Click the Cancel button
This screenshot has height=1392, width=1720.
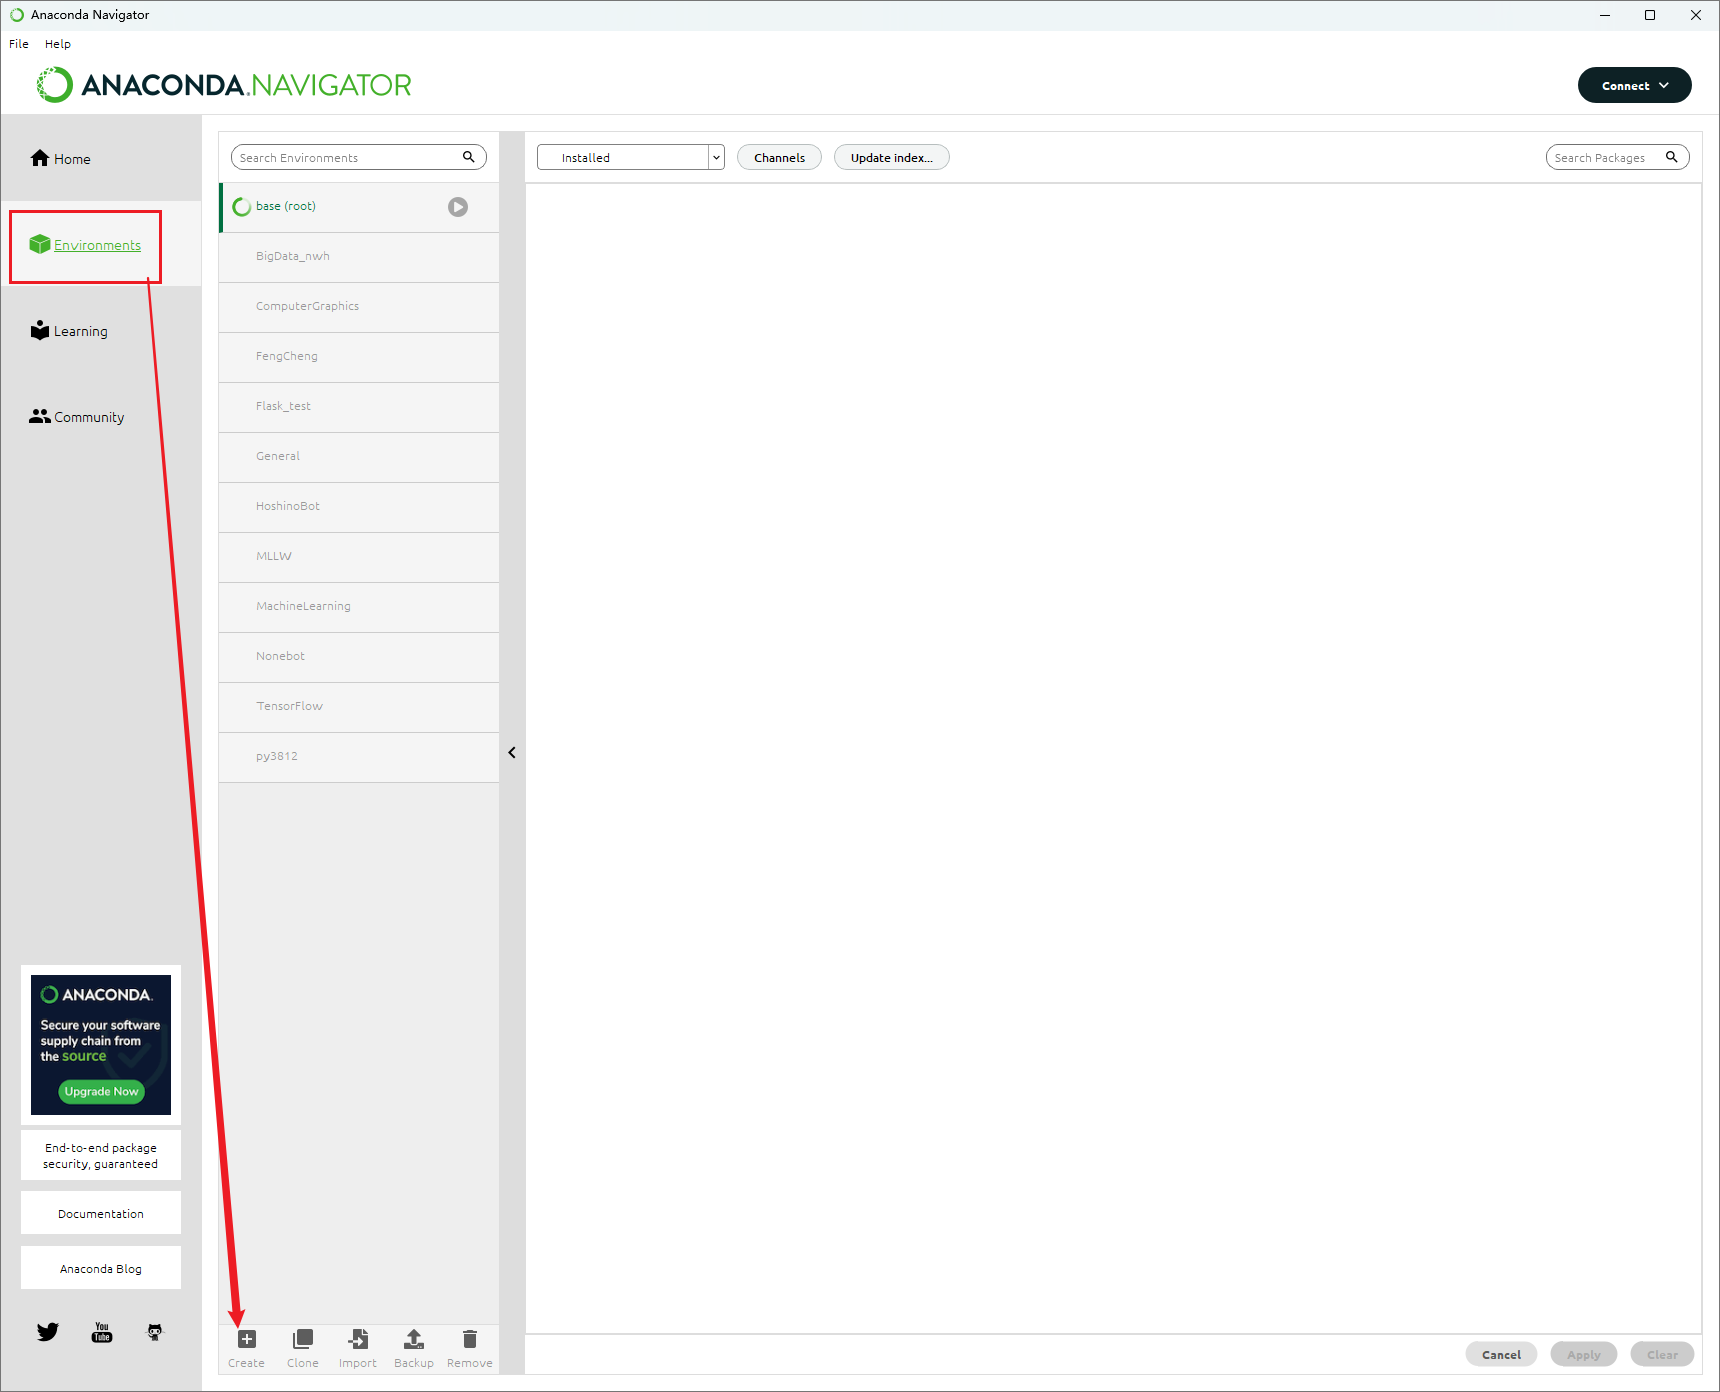tap(1501, 1354)
